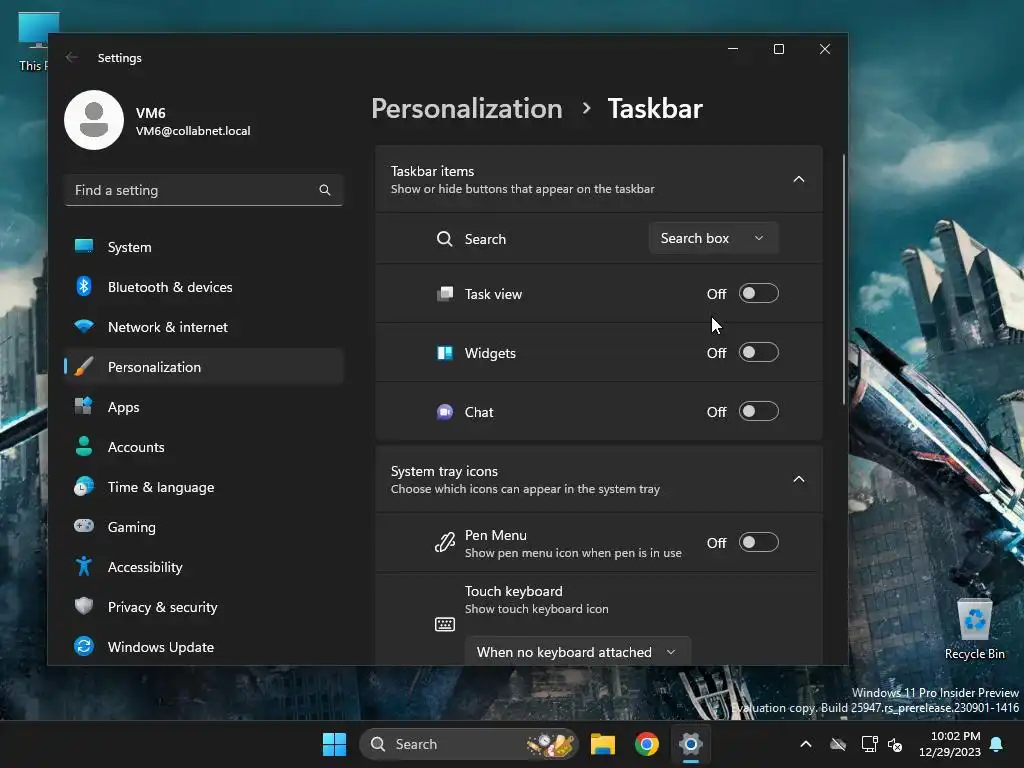The height and width of the screenshot is (768, 1024).
Task: Click the Apps icon in sidebar
Action: (x=84, y=406)
